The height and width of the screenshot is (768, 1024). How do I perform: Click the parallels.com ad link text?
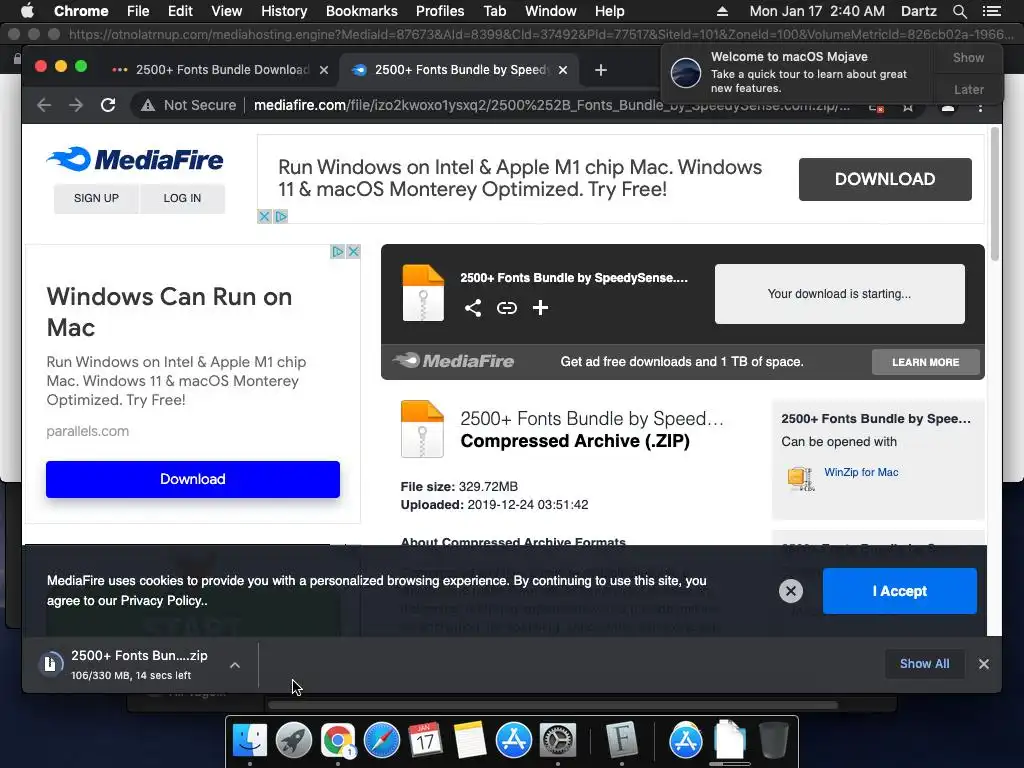(x=88, y=431)
